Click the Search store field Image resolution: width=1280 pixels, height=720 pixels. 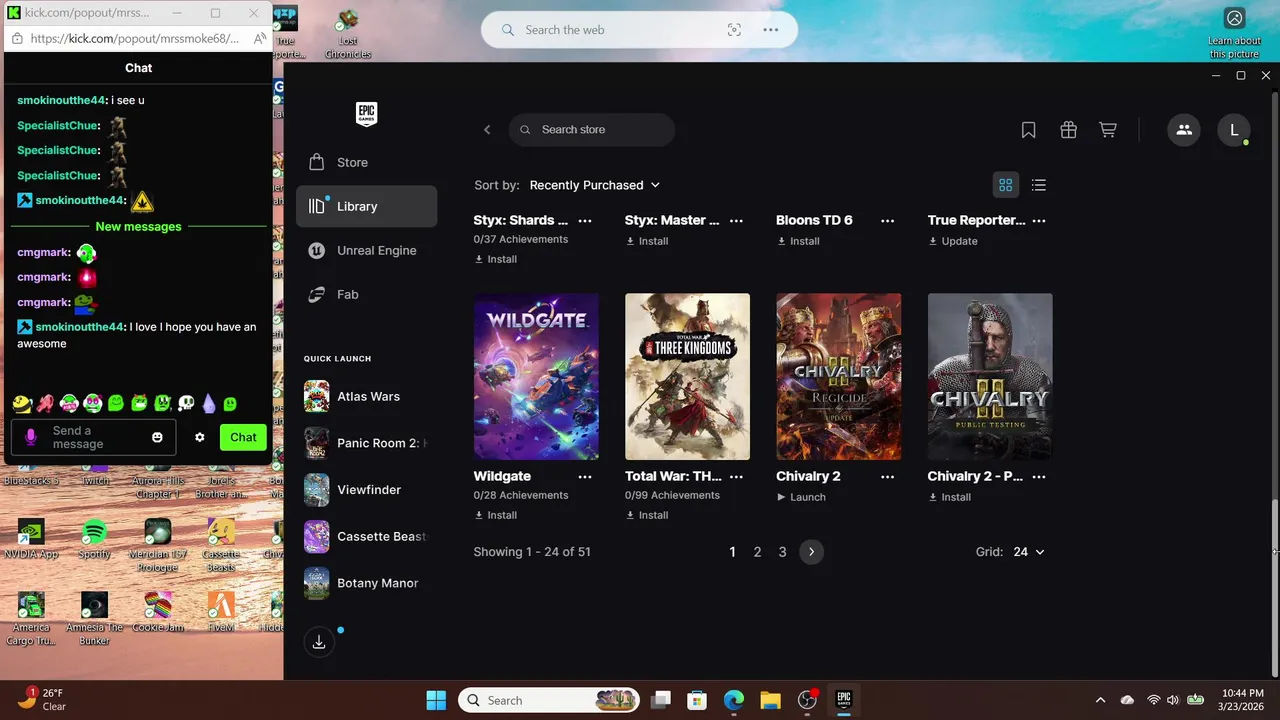[592, 129]
